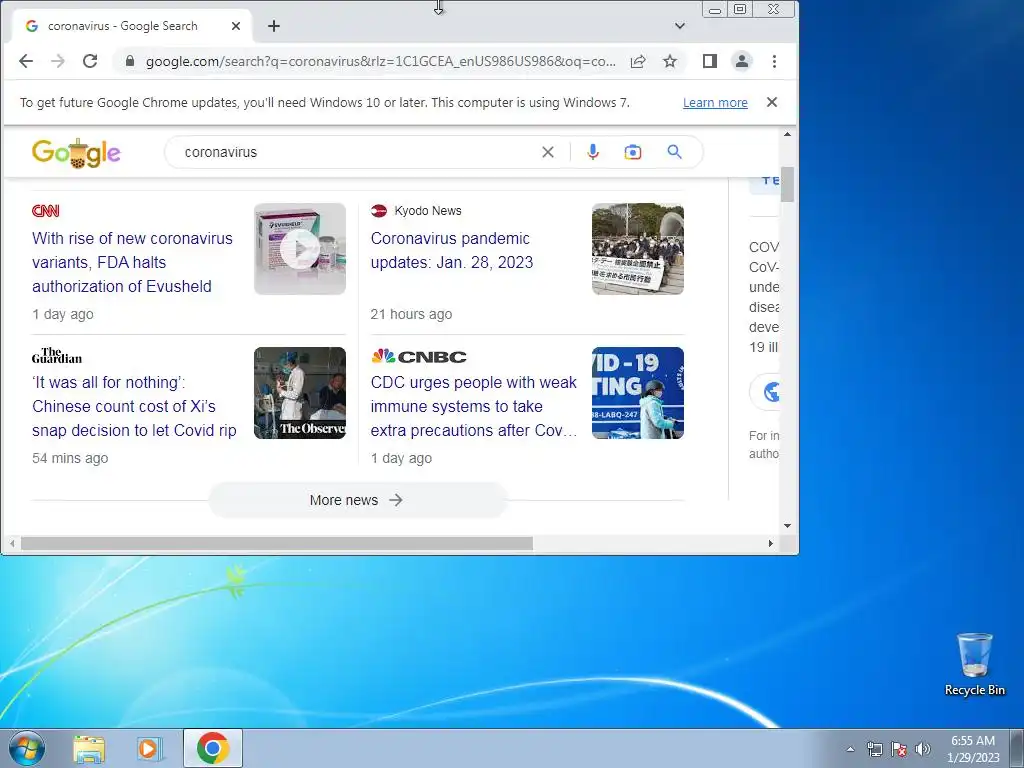View site information via the lock icon
Screen dimensions: 1024x768
point(130,61)
